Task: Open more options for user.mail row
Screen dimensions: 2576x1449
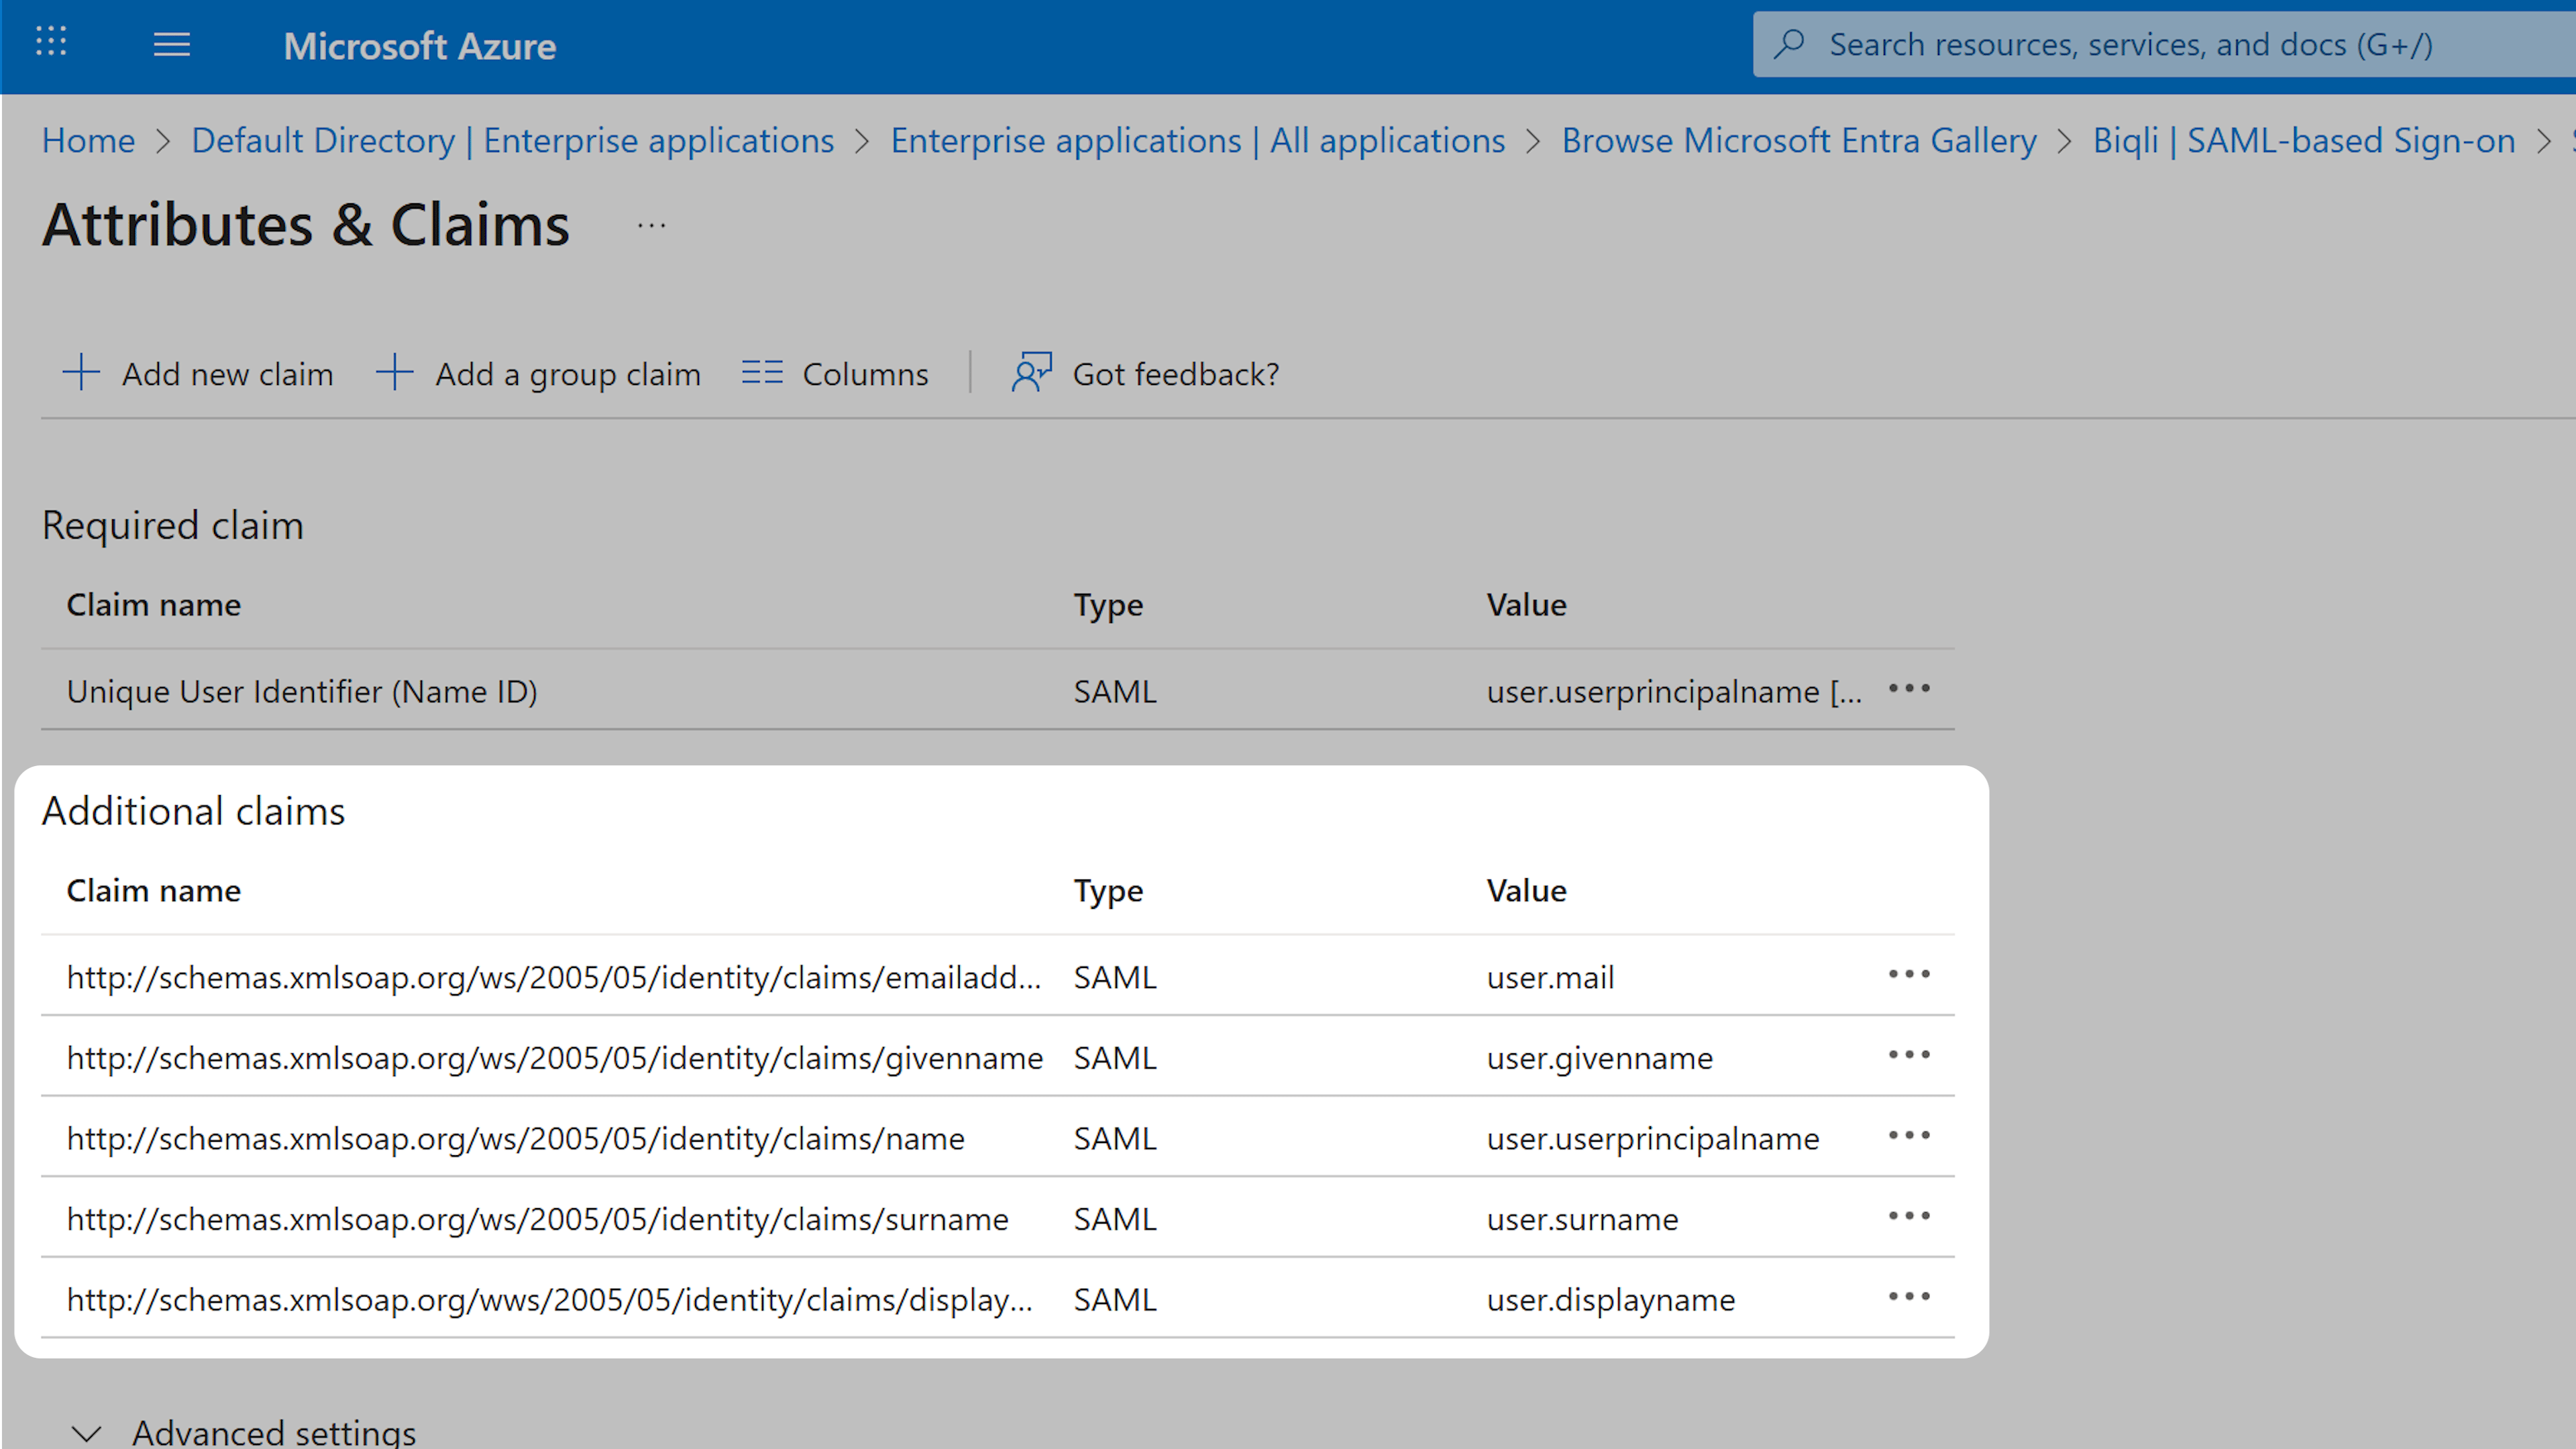Action: [1909, 975]
